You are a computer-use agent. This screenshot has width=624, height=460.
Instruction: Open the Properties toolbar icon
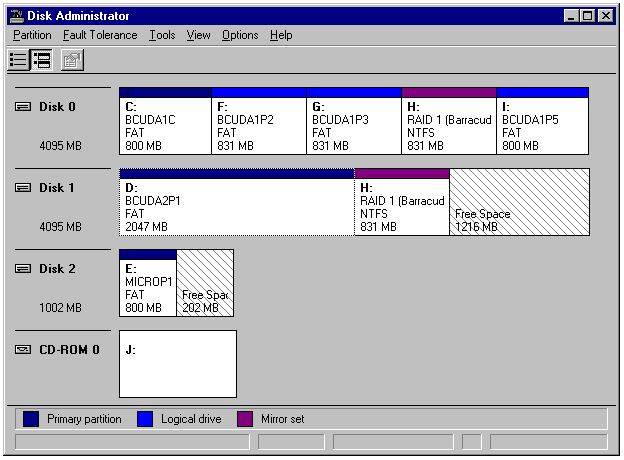pyautogui.click(x=72, y=60)
